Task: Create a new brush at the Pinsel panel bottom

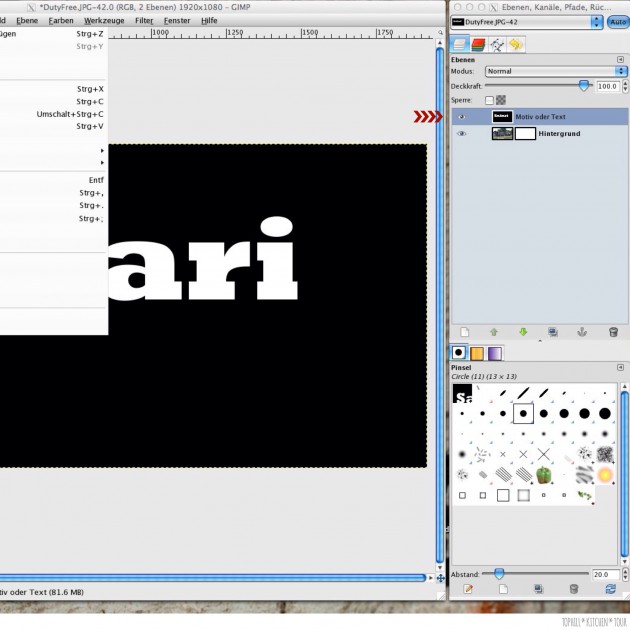Action: click(x=503, y=589)
